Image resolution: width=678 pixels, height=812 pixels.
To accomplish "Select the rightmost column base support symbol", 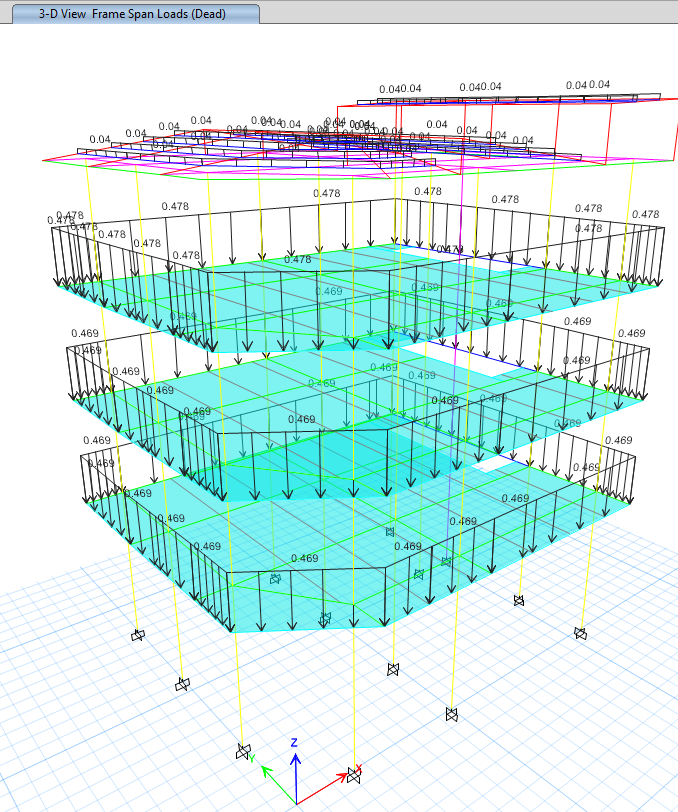I will pyautogui.click(x=580, y=633).
